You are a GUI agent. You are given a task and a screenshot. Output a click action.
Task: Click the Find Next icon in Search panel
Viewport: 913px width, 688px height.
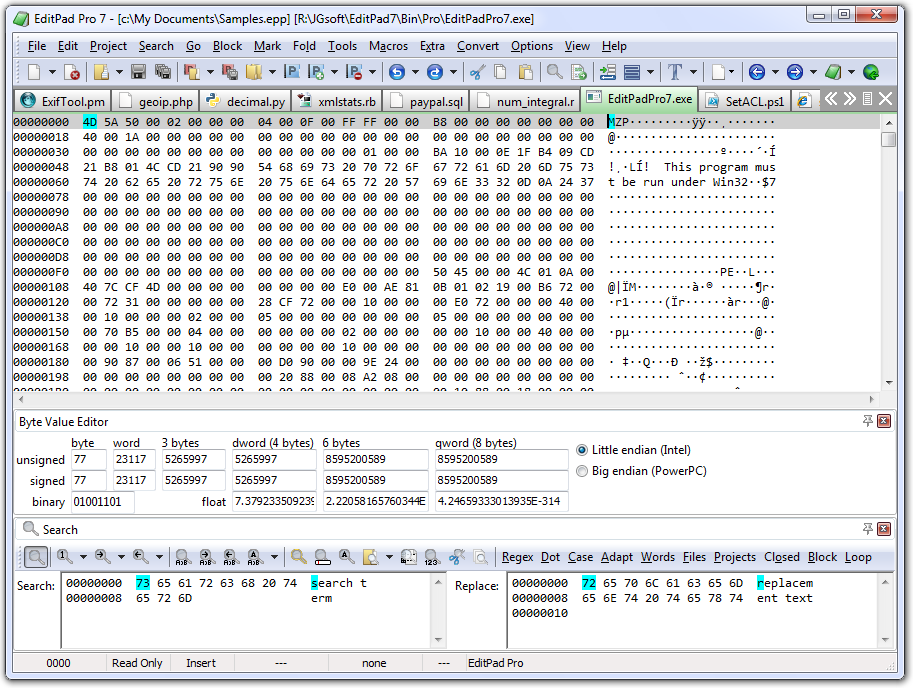click(102, 557)
